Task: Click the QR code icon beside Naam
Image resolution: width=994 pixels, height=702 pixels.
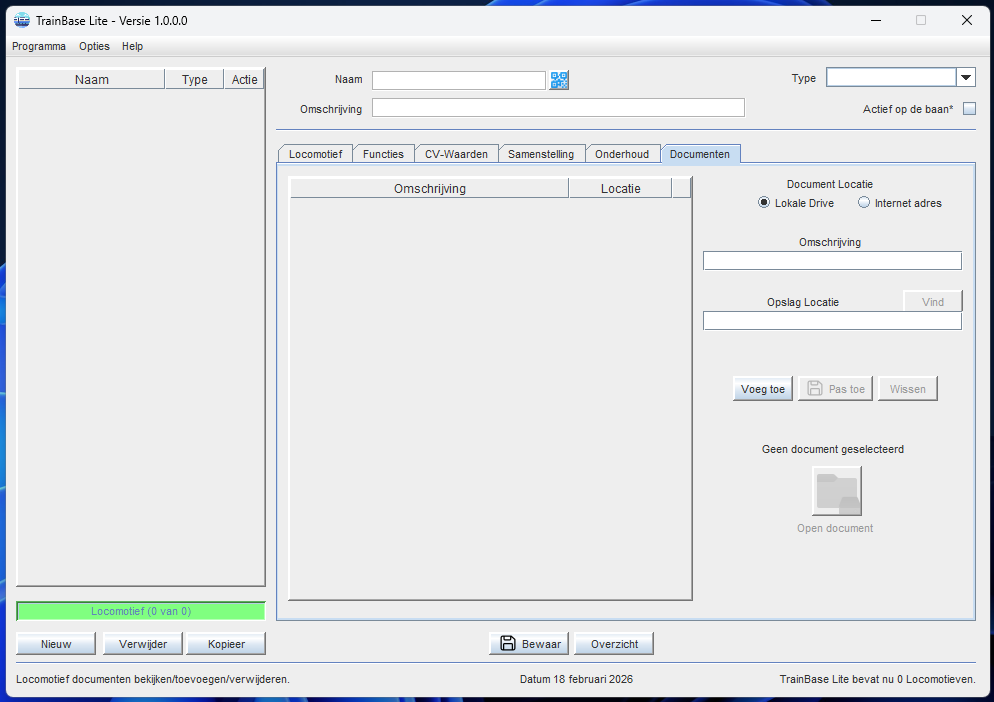Action: 559,81
